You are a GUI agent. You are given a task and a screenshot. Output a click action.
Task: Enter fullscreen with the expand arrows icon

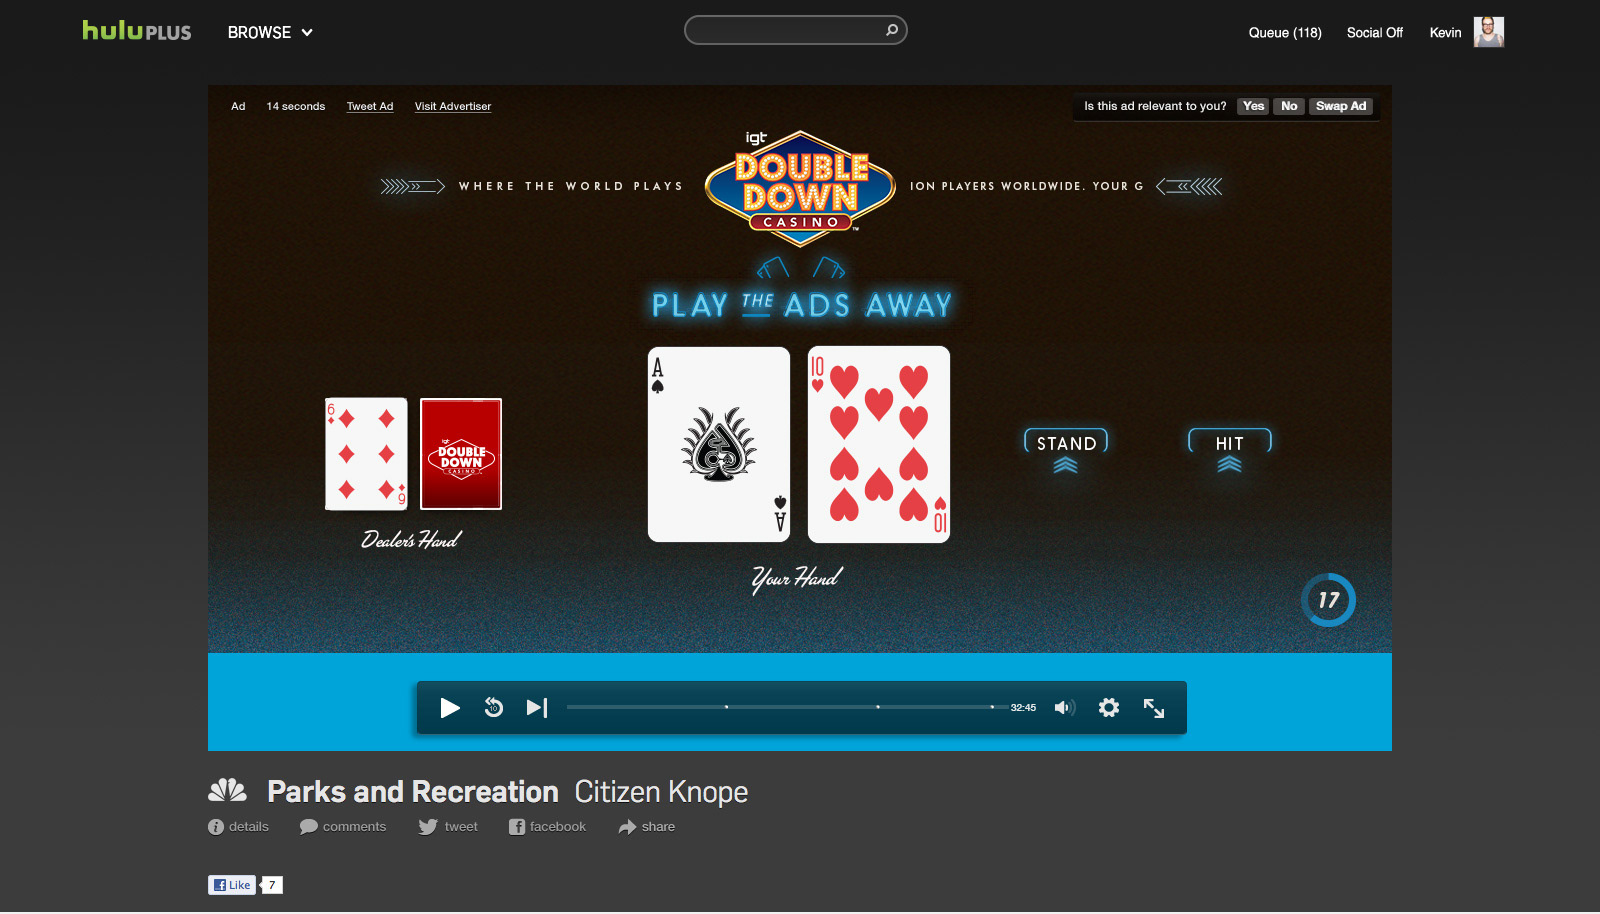coord(1154,708)
